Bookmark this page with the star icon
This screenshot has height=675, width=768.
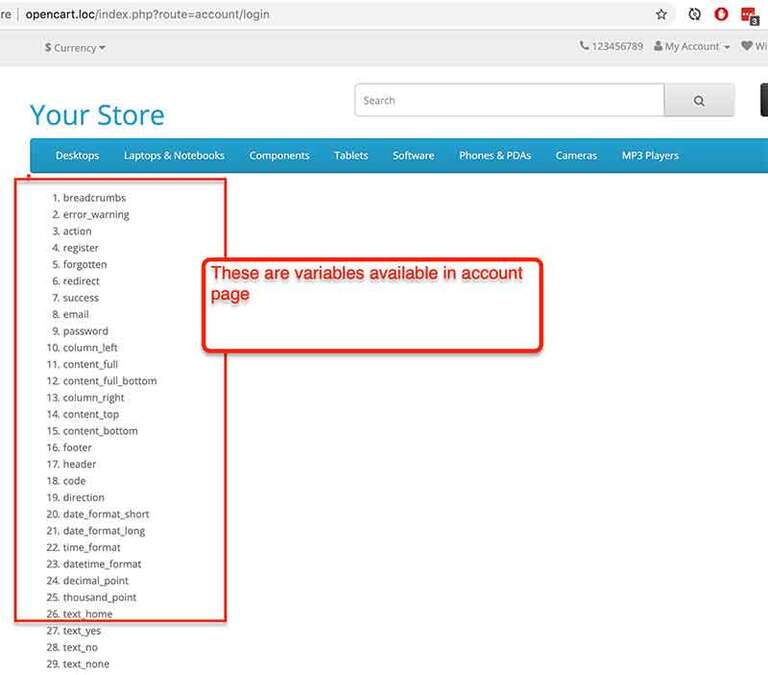661,15
